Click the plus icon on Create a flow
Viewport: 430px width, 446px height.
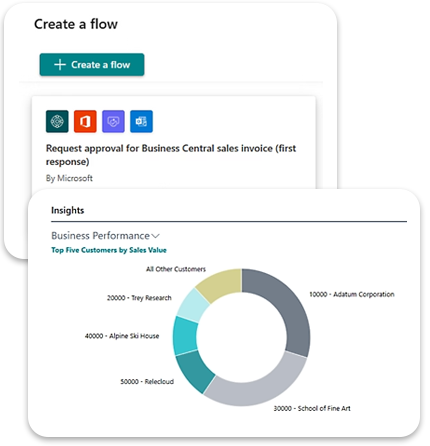pos(60,64)
